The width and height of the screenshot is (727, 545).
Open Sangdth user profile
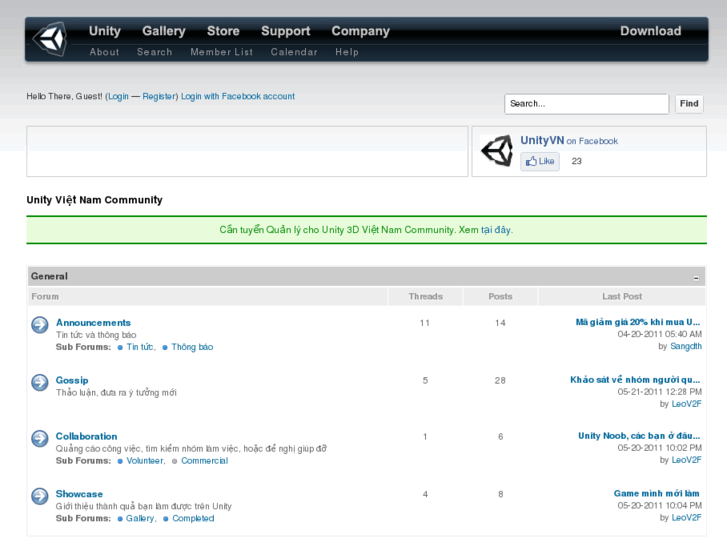tap(686, 346)
